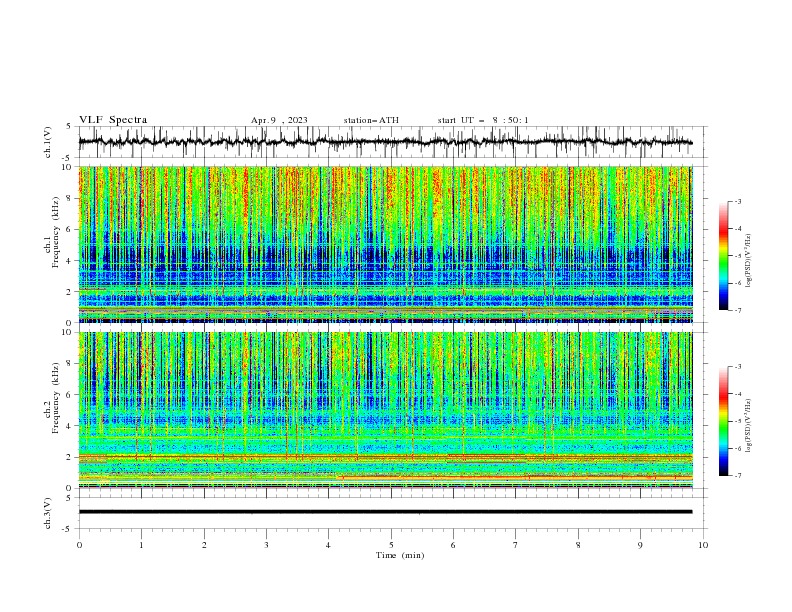
Task: Click time axis tick label "3"
Action: (266, 545)
